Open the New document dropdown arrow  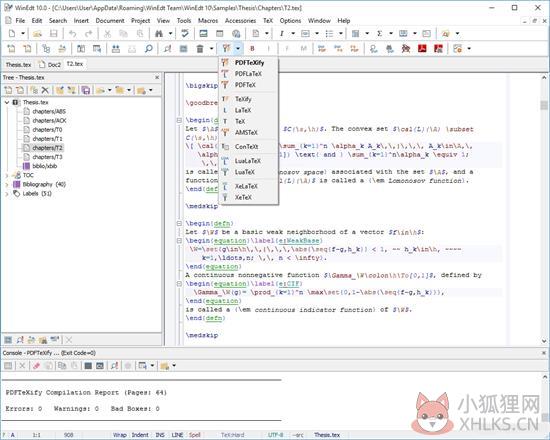point(23,34)
